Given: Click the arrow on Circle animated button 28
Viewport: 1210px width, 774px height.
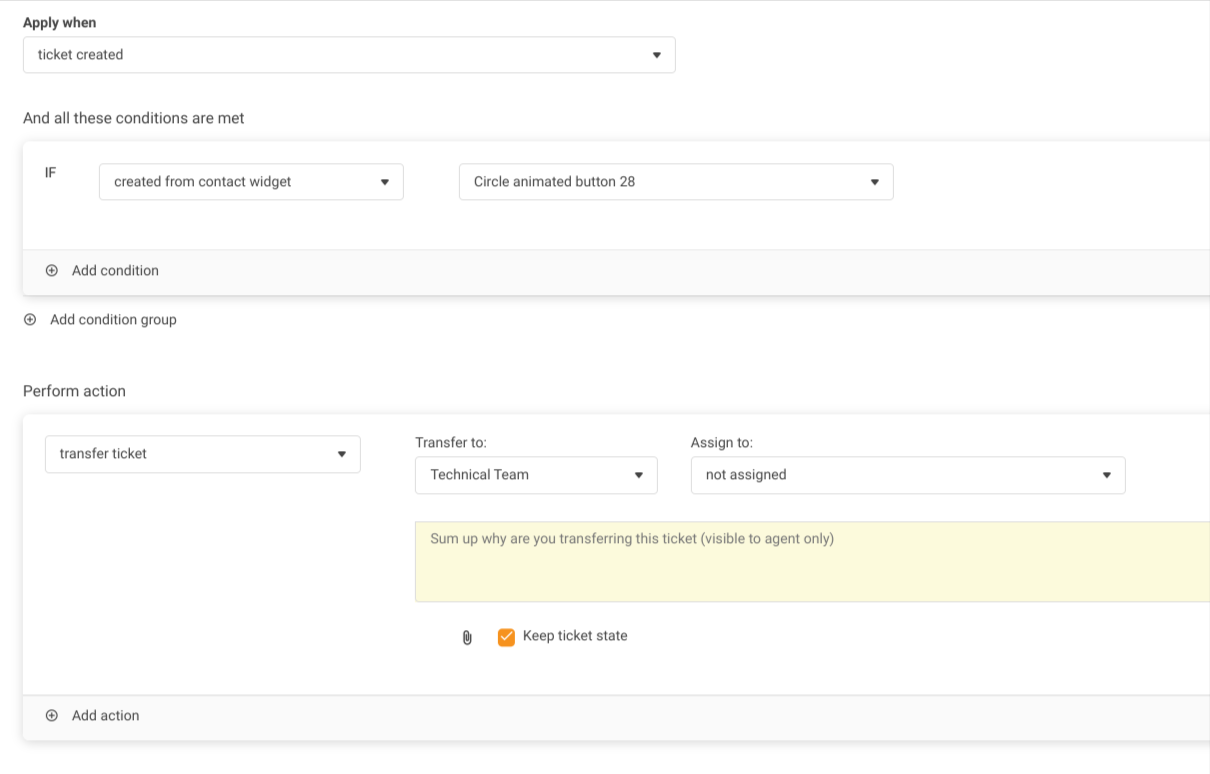Looking at the screenshot, I should pos(874,182).
